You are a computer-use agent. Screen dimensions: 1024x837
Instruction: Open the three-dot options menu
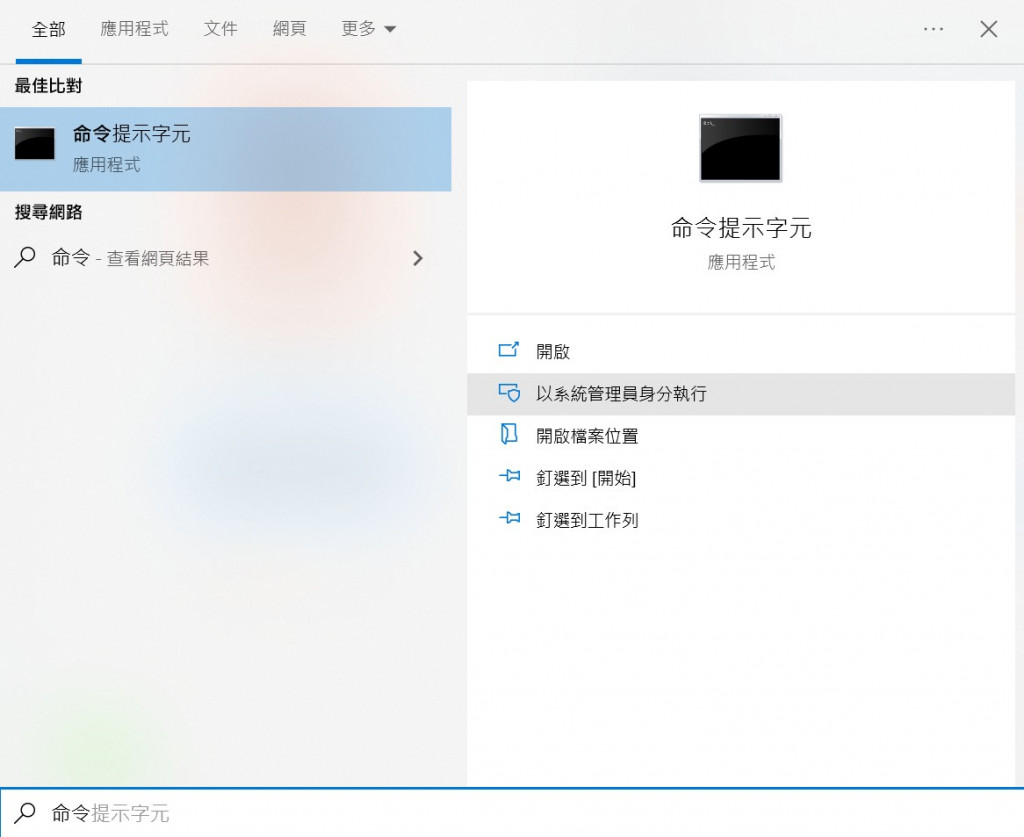tap(933, 29)
